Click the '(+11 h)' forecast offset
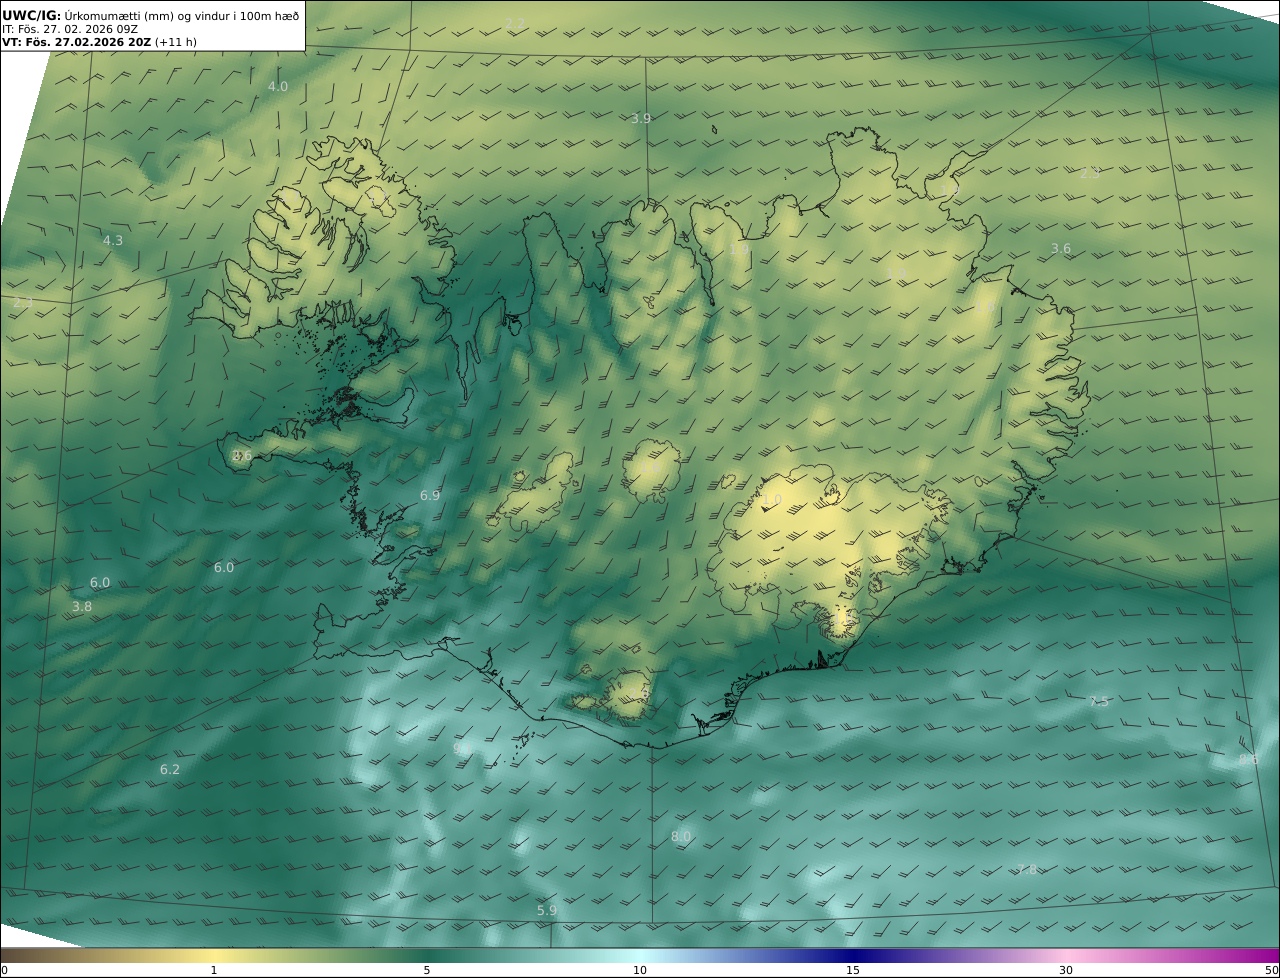 (x=176, y=42)
